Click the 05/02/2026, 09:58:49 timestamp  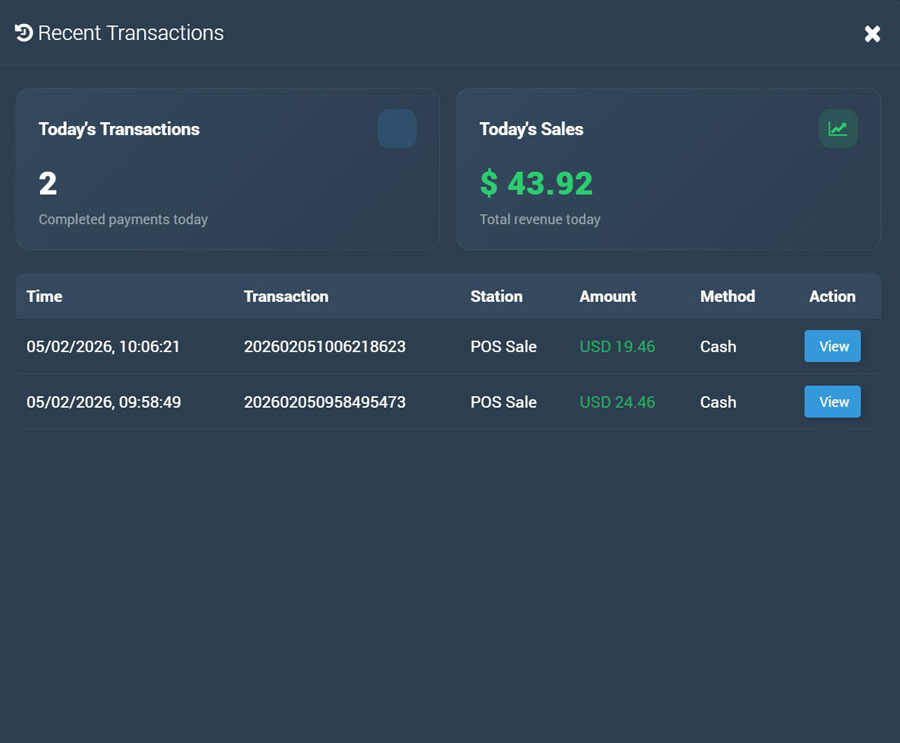[x=103, y=402]
